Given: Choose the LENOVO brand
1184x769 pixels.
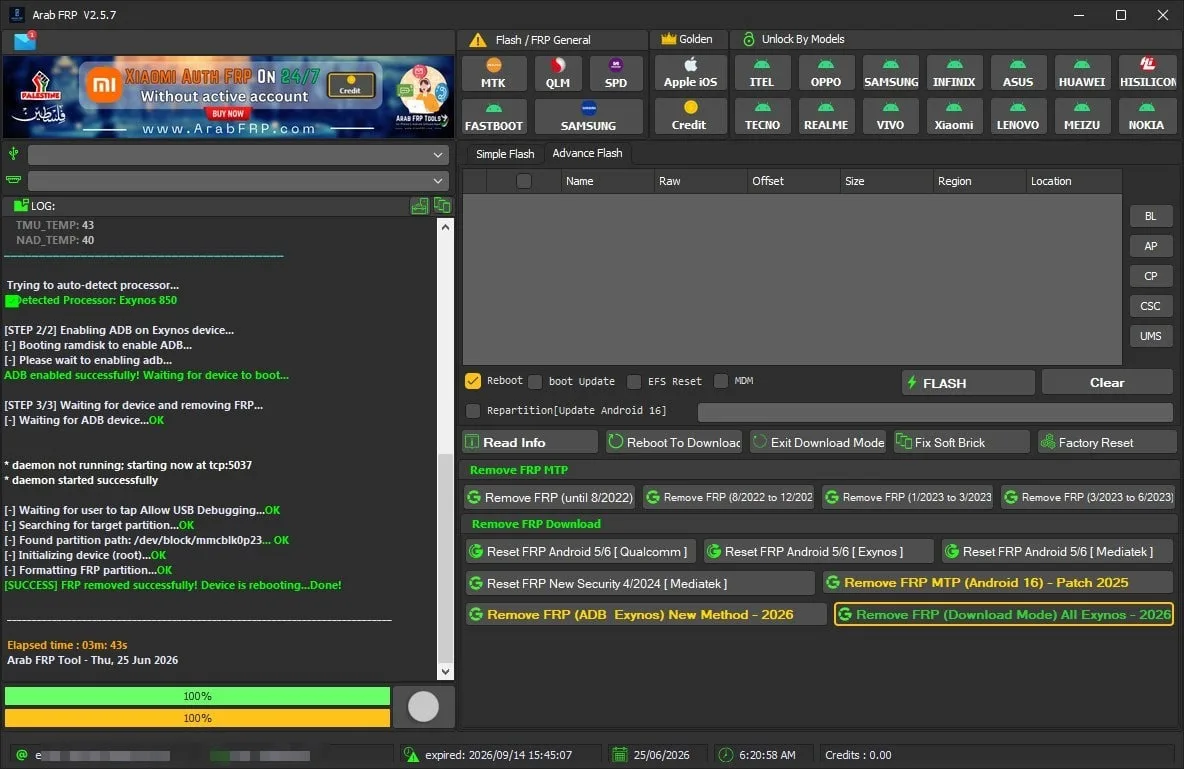Looking at the screenshot, I should point(1017,116).
